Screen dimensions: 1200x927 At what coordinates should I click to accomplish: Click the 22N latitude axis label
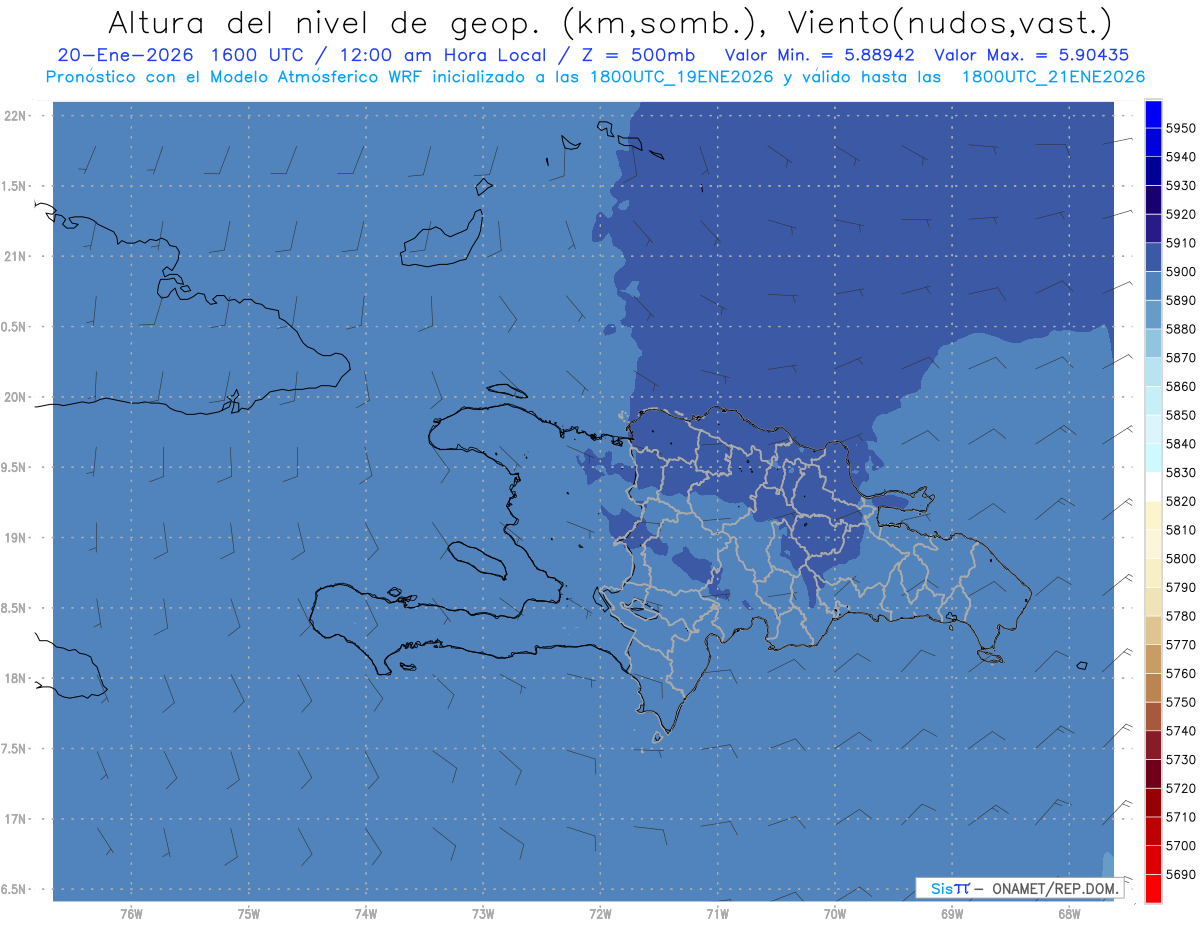click(15, 116)
